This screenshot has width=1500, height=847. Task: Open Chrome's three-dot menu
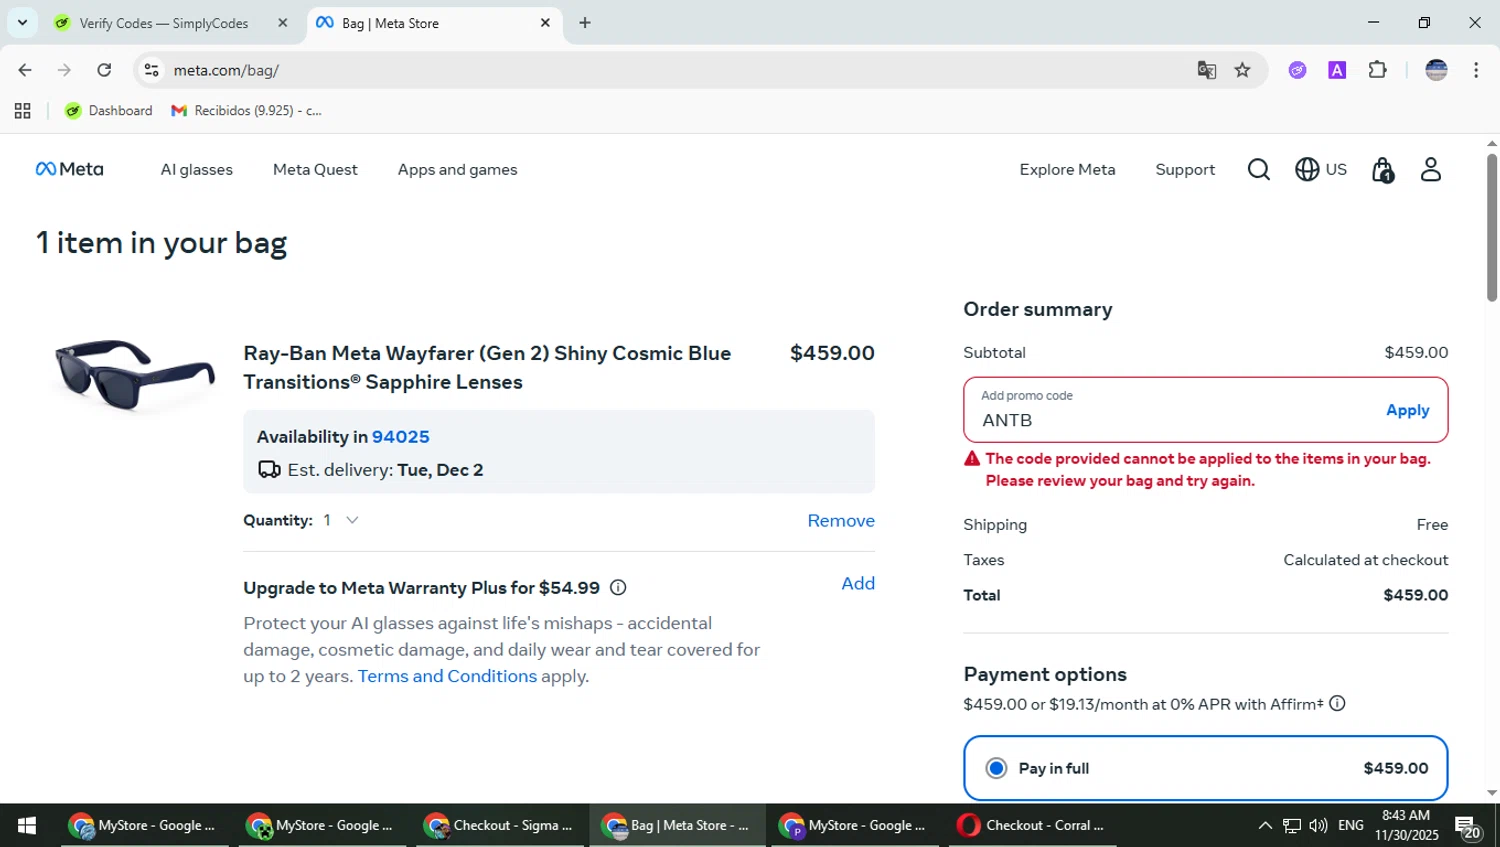1476,70
